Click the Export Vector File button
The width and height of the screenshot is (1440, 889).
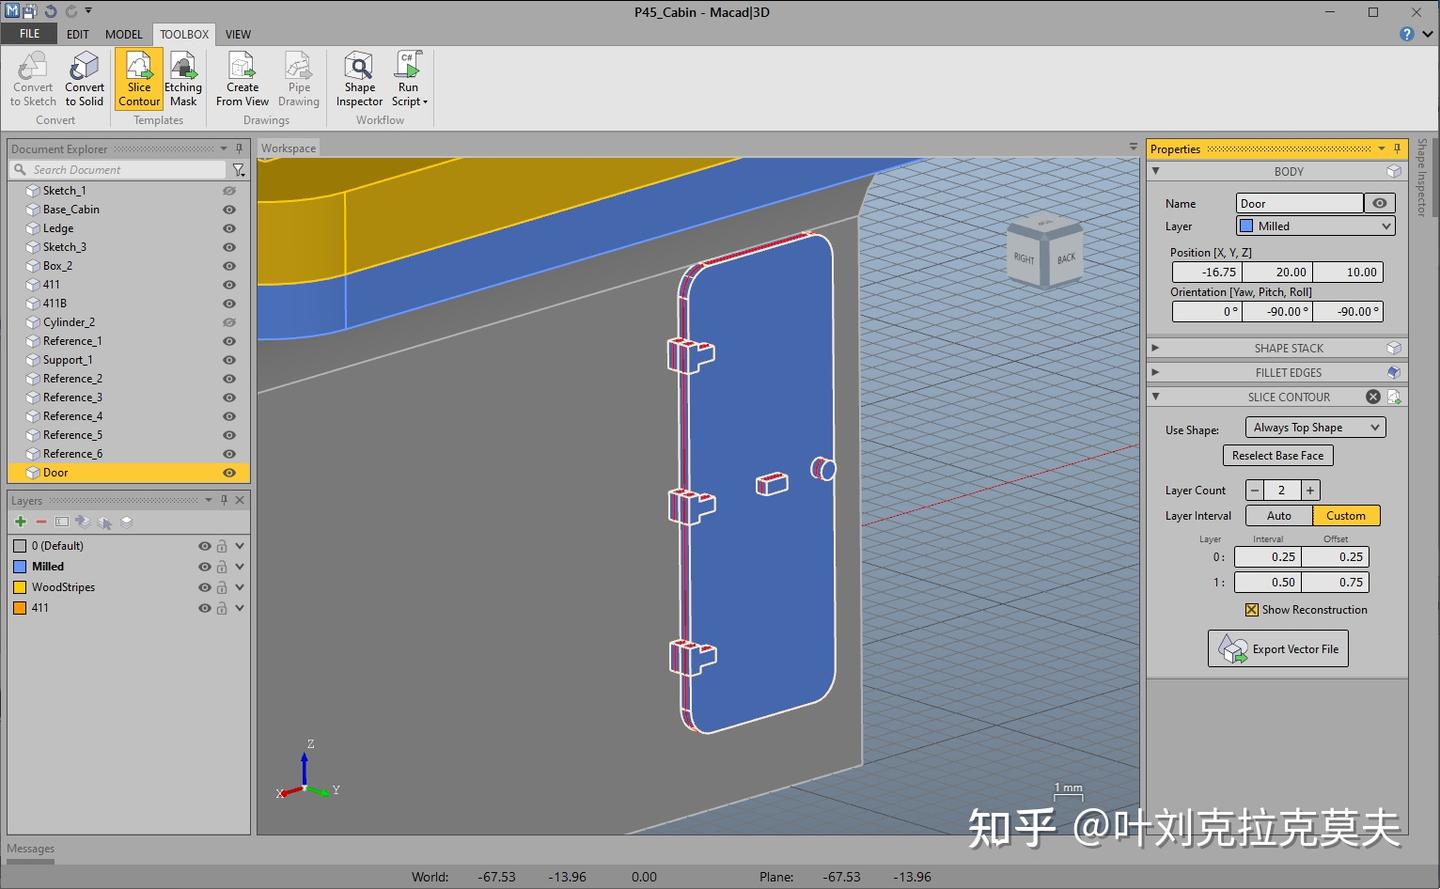(x=1277, y=648)
